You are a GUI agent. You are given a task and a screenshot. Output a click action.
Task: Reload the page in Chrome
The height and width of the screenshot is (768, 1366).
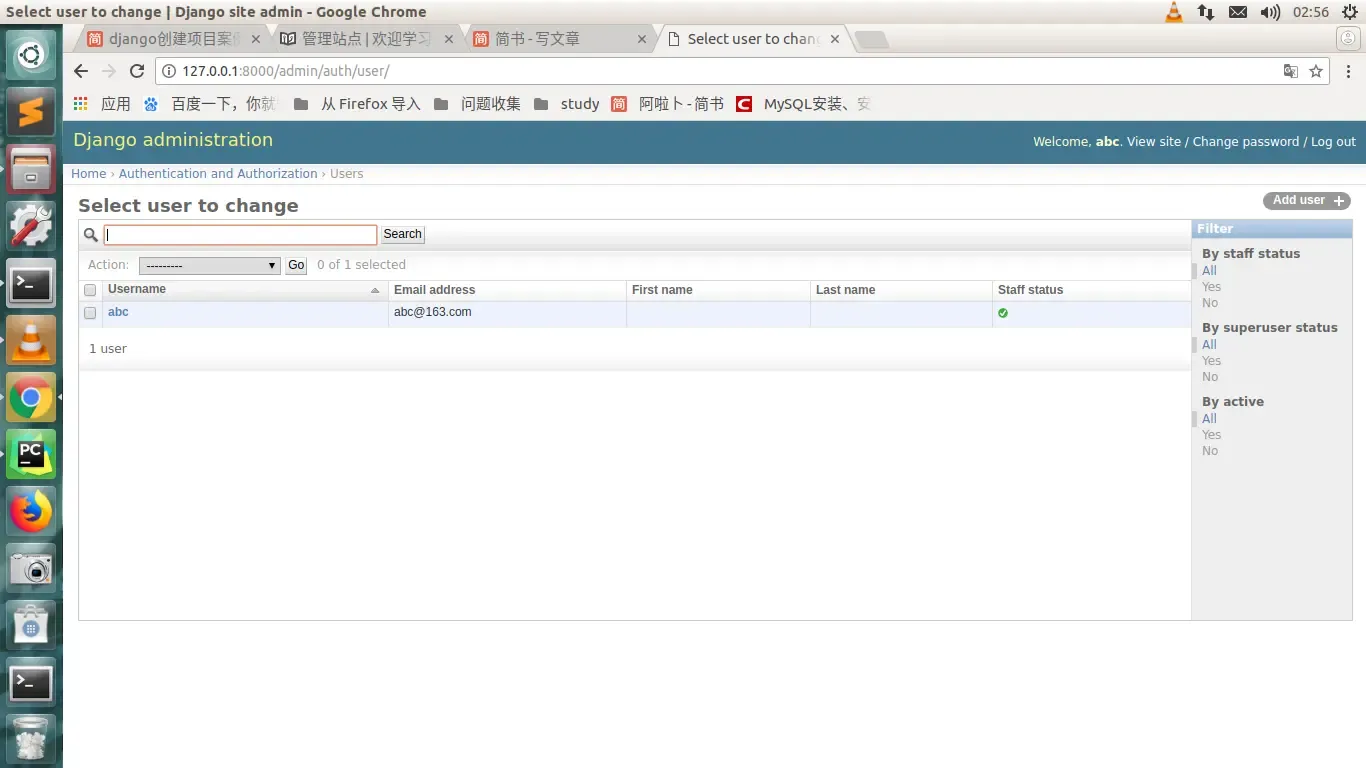pos(138,71)
